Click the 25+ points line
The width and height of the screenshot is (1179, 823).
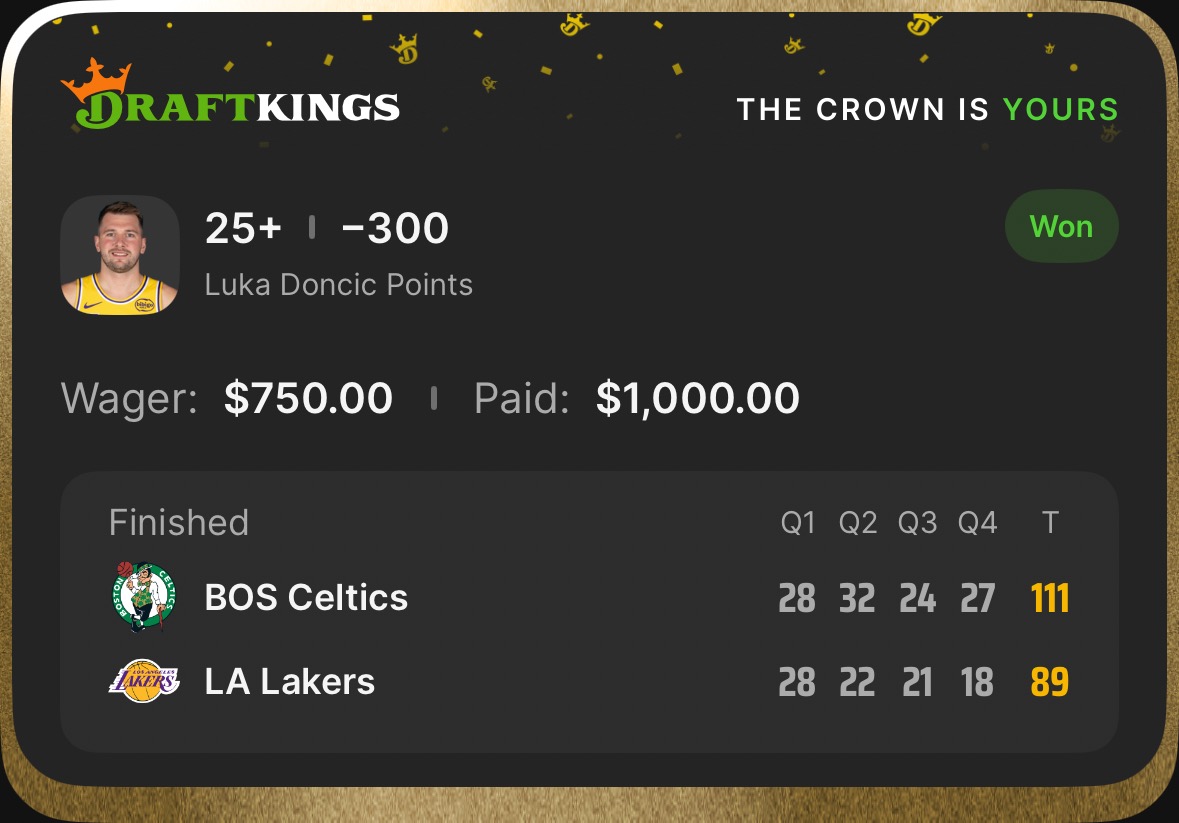[x=243, y=229]
